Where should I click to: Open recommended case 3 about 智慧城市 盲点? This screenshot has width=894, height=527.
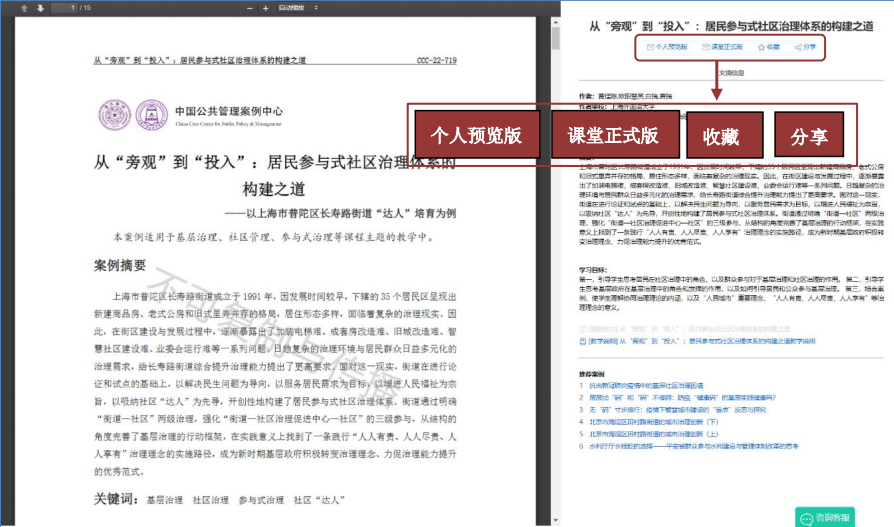(677, 410)
